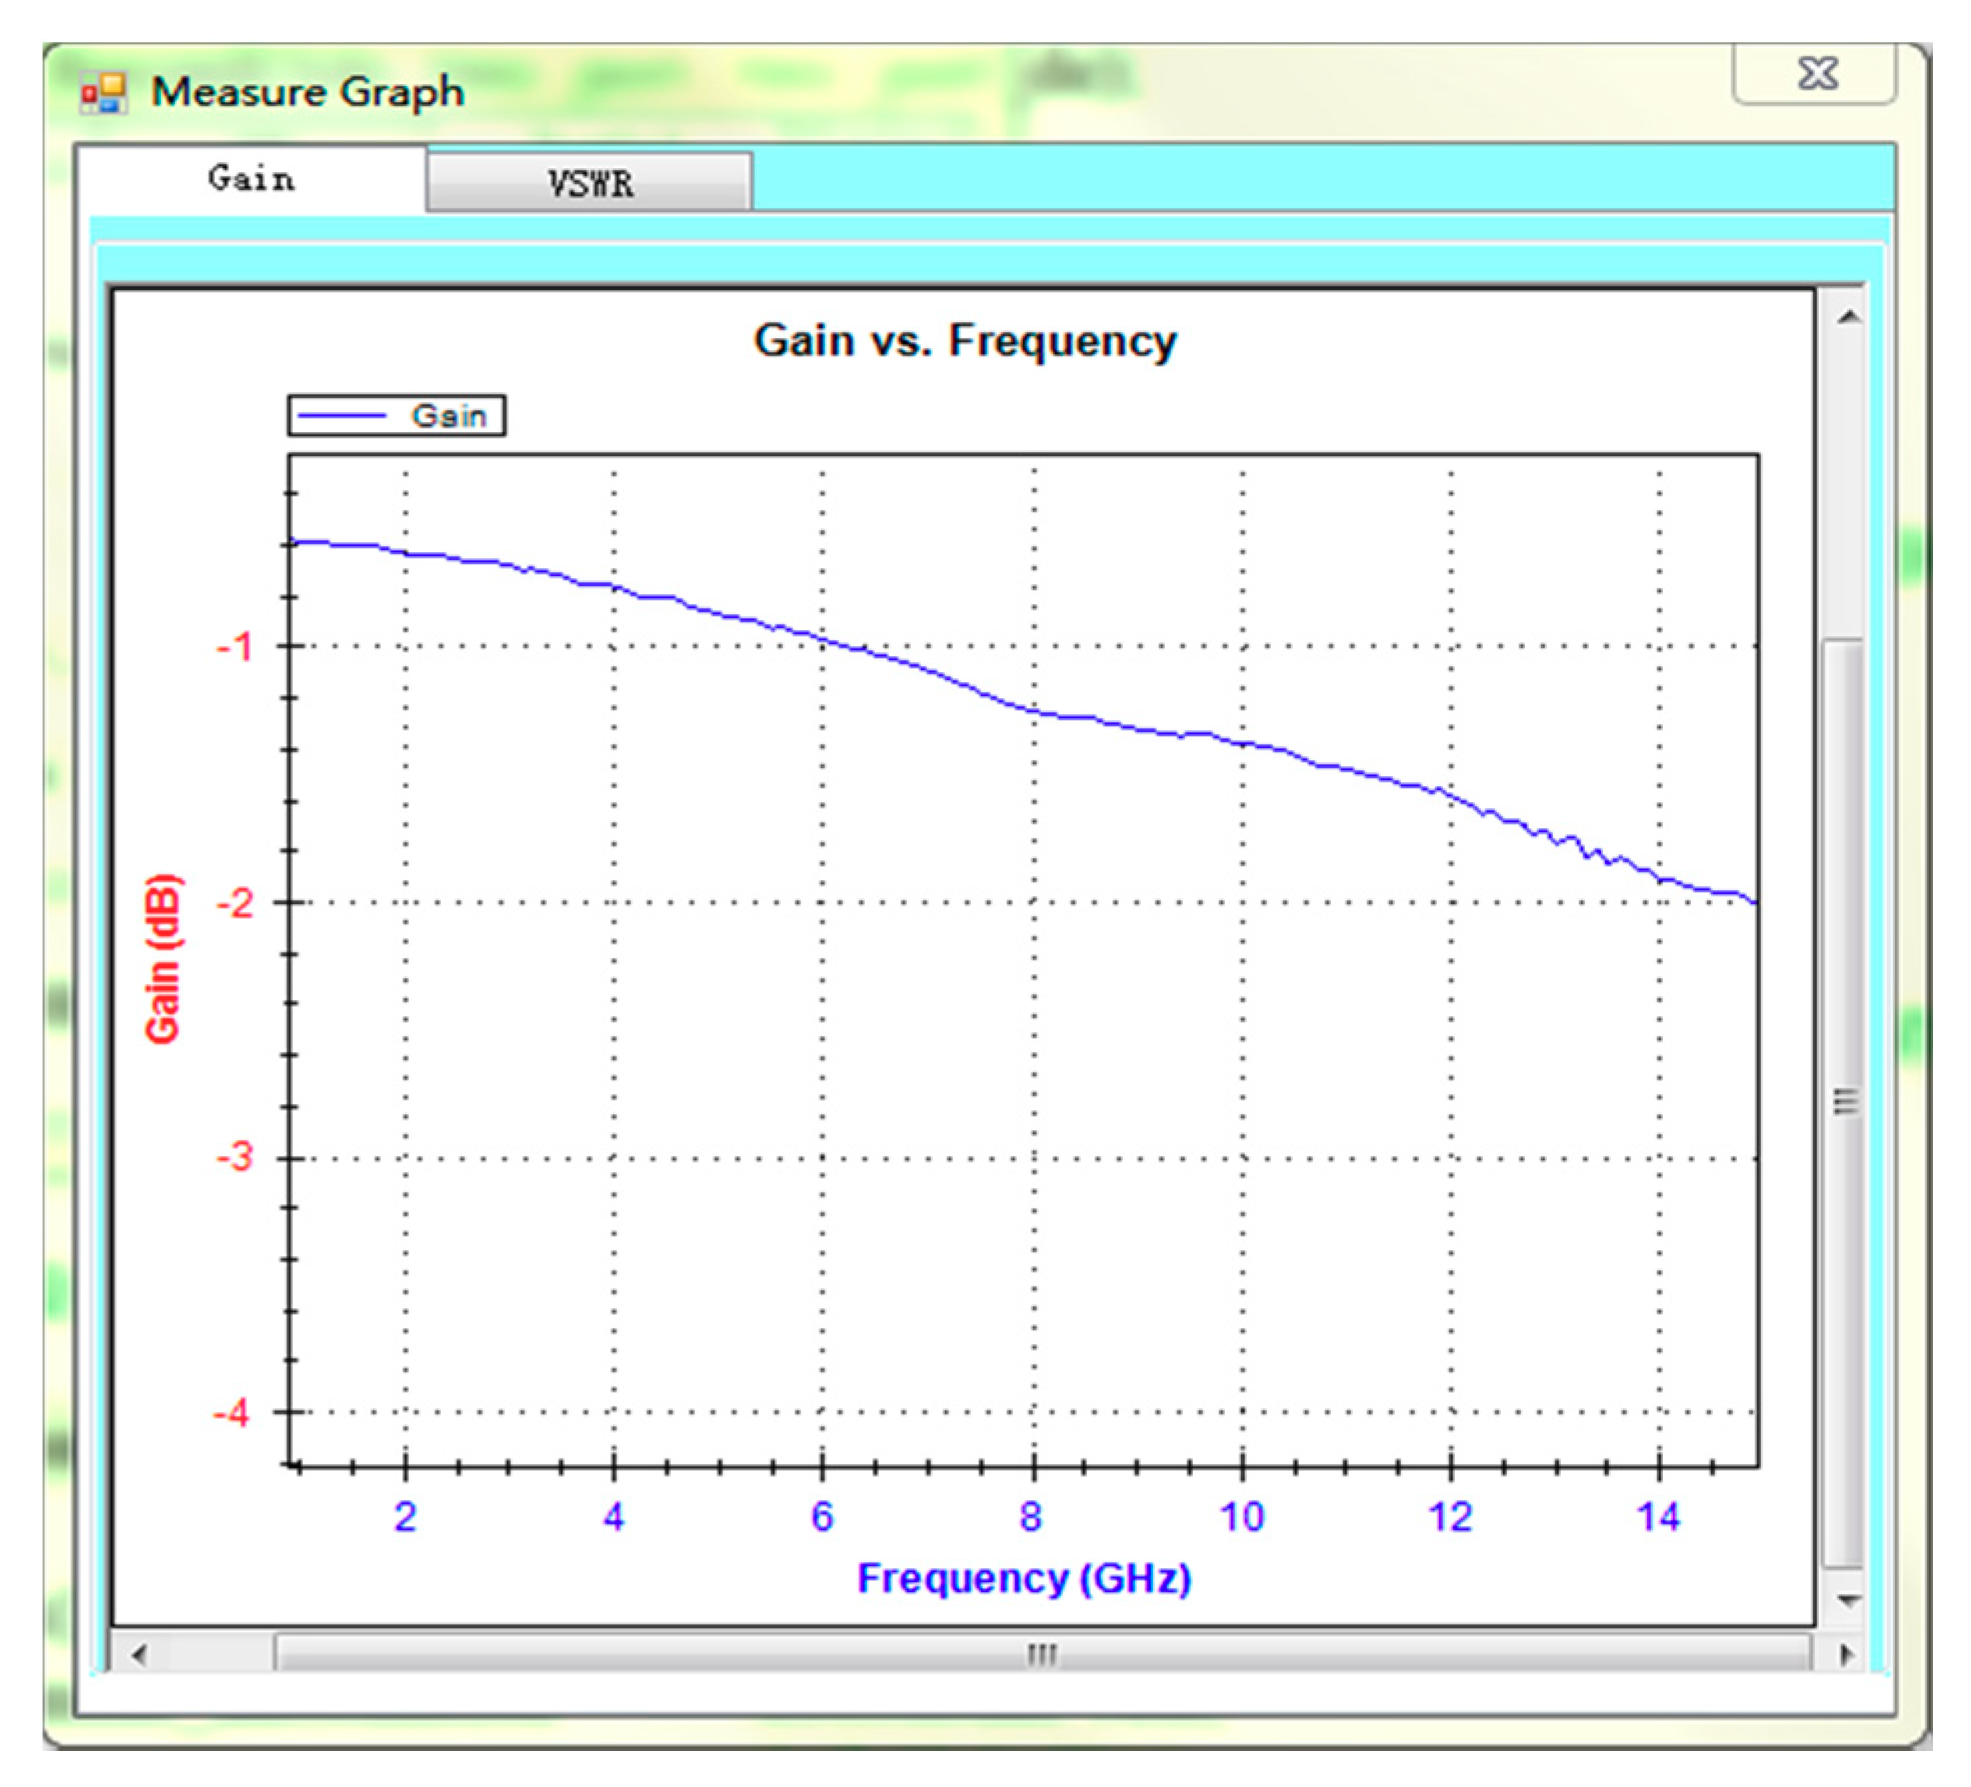Select the Gain tab
The image size is (1971, 1787).
click(251, 178)
